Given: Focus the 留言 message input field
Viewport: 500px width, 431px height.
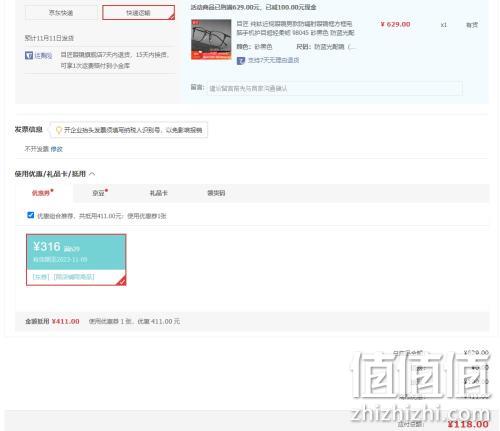Looking at the screenshot, I should pos(334,88).
